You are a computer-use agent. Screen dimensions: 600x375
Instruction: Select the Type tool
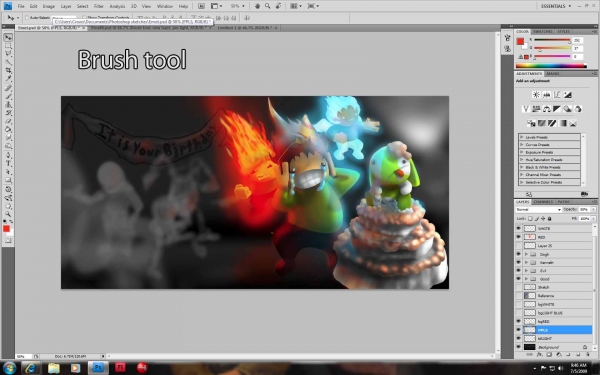click(8, 164)
